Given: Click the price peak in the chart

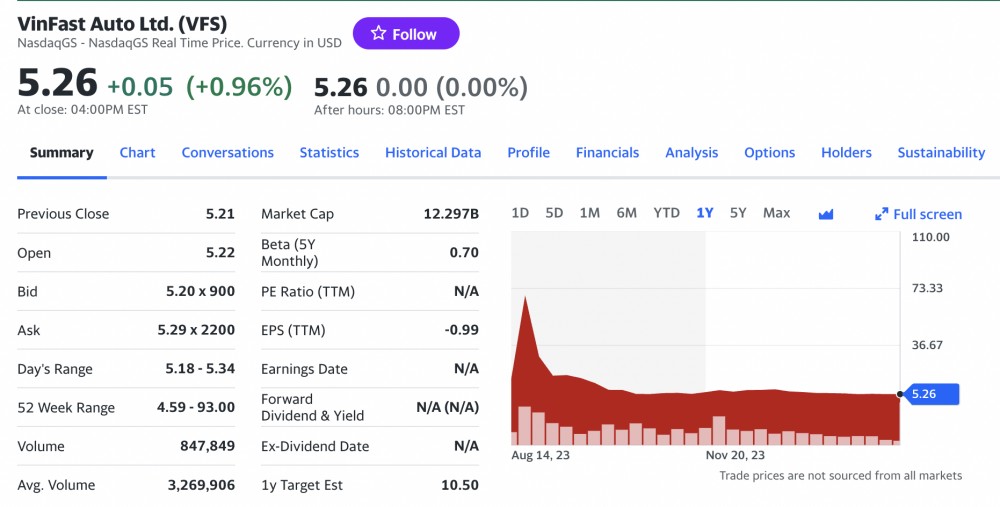Looking at the screenshot, I should [x=525, y=297].
